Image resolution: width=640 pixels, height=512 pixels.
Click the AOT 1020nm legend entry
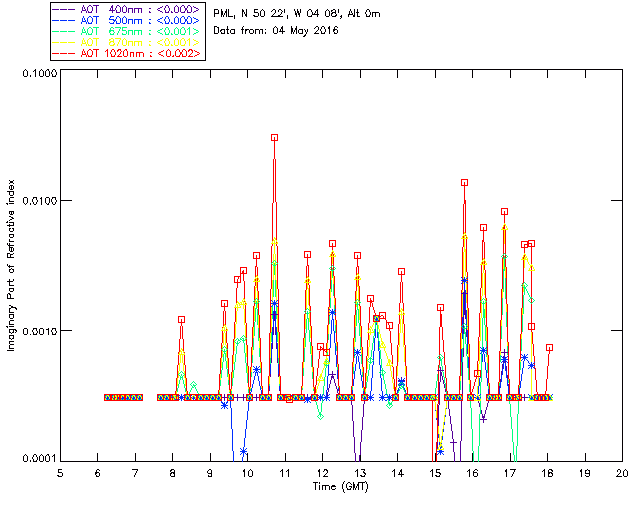tap(127, 53)
